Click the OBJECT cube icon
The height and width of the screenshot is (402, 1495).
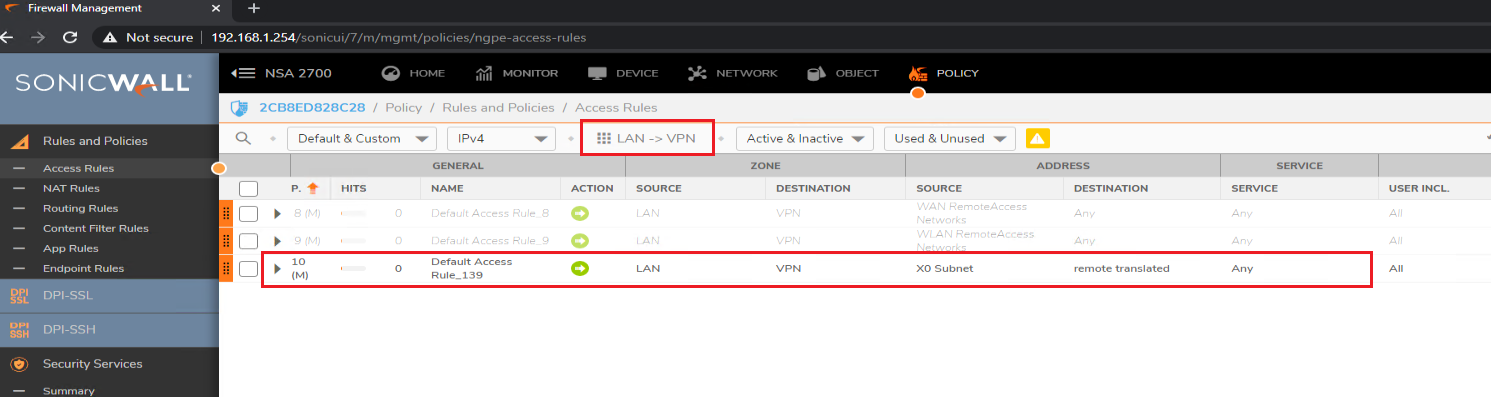[x=817, y=73]
